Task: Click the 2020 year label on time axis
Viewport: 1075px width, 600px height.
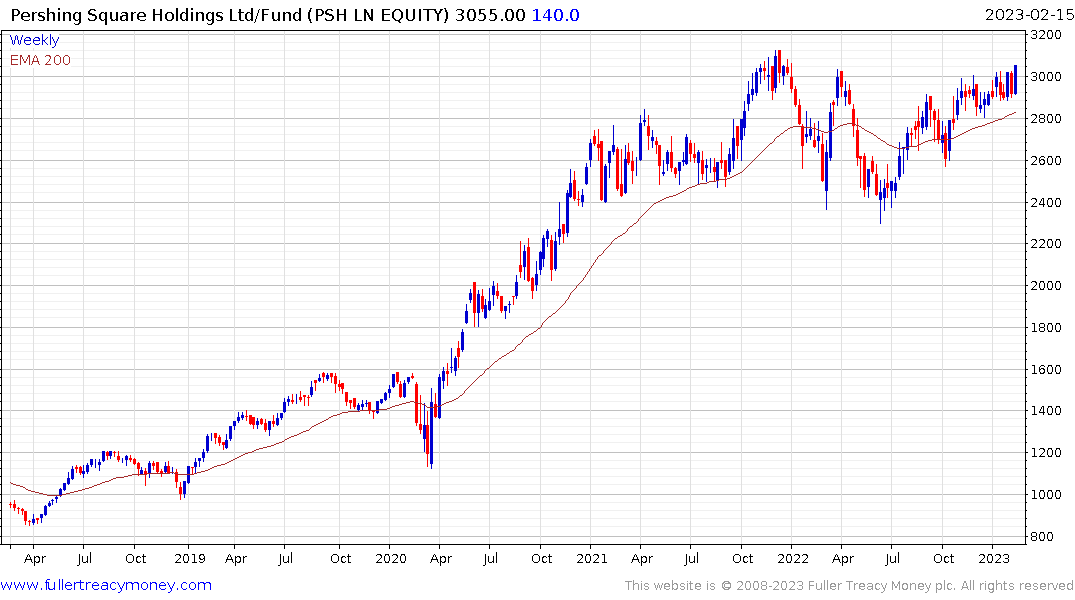Action: pyautogui.click(x=391, y=558)
